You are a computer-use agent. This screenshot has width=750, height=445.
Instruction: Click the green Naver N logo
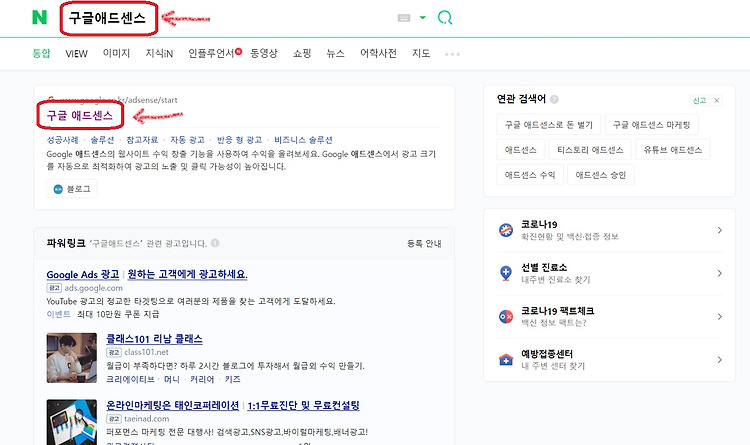point(39,17)
